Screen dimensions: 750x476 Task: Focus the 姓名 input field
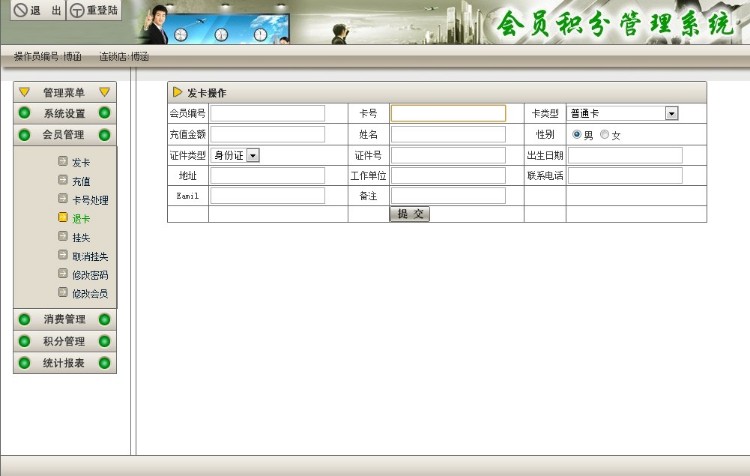point(448,134)
